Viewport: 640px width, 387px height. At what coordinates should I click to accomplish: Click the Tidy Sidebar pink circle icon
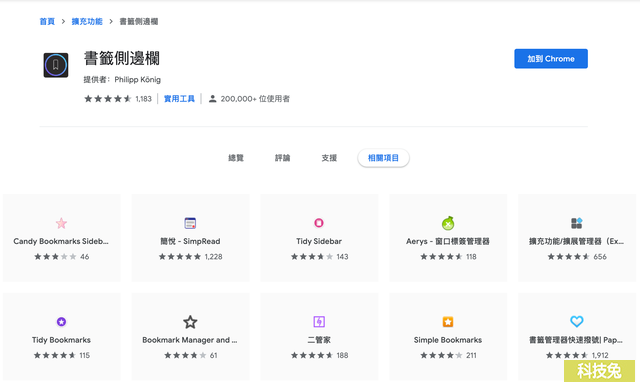click(x=319, y=223)
